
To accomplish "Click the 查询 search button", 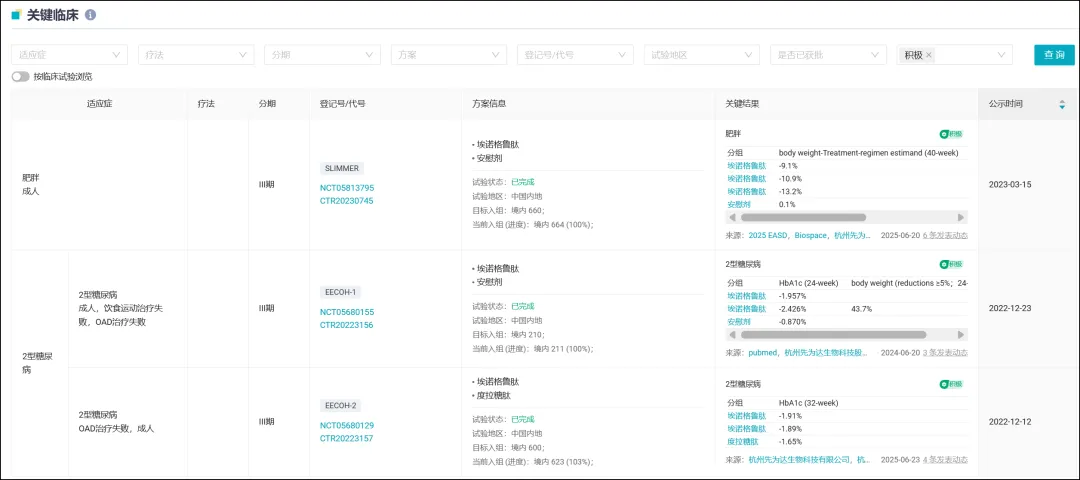I will pos(1053,55).
